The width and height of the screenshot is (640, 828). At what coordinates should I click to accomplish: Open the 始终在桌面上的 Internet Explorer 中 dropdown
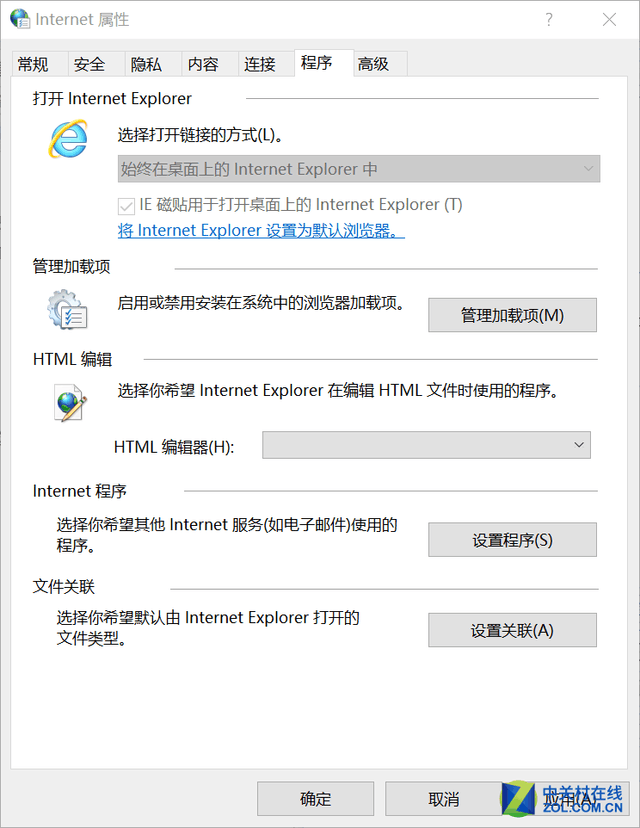click(359, 169)
